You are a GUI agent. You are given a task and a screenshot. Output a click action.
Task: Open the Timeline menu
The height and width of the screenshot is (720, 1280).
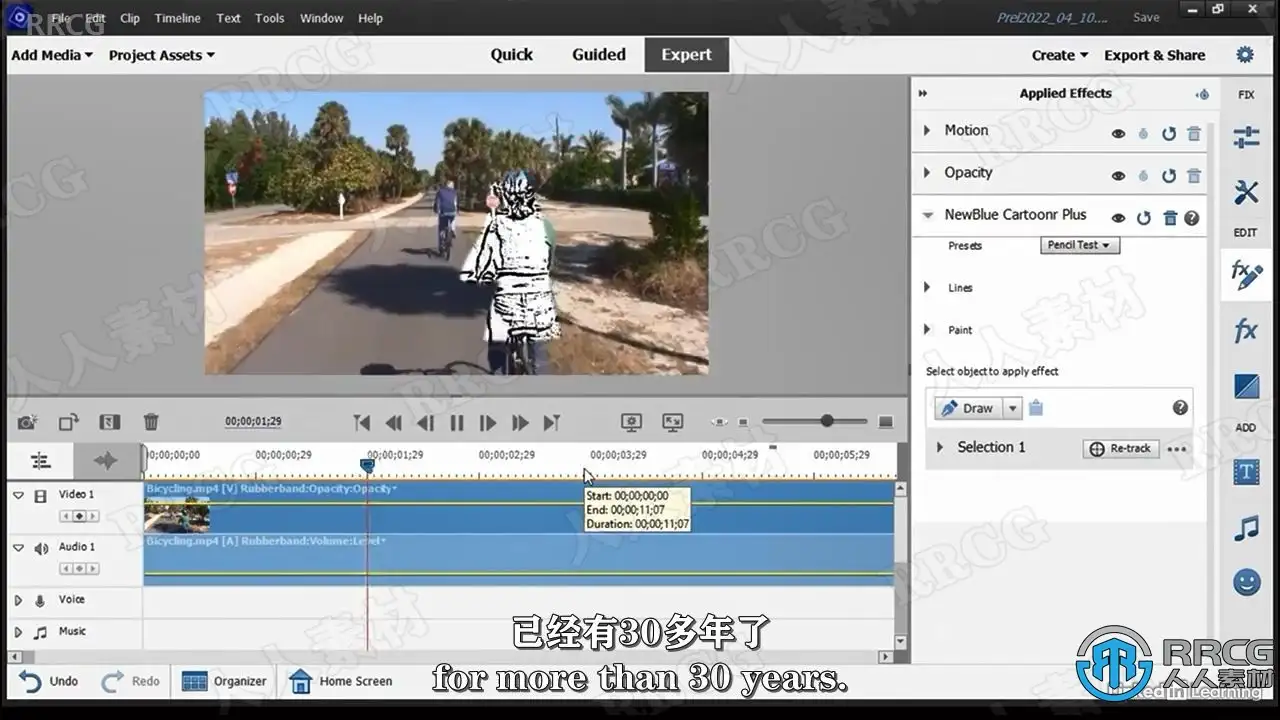177,18
